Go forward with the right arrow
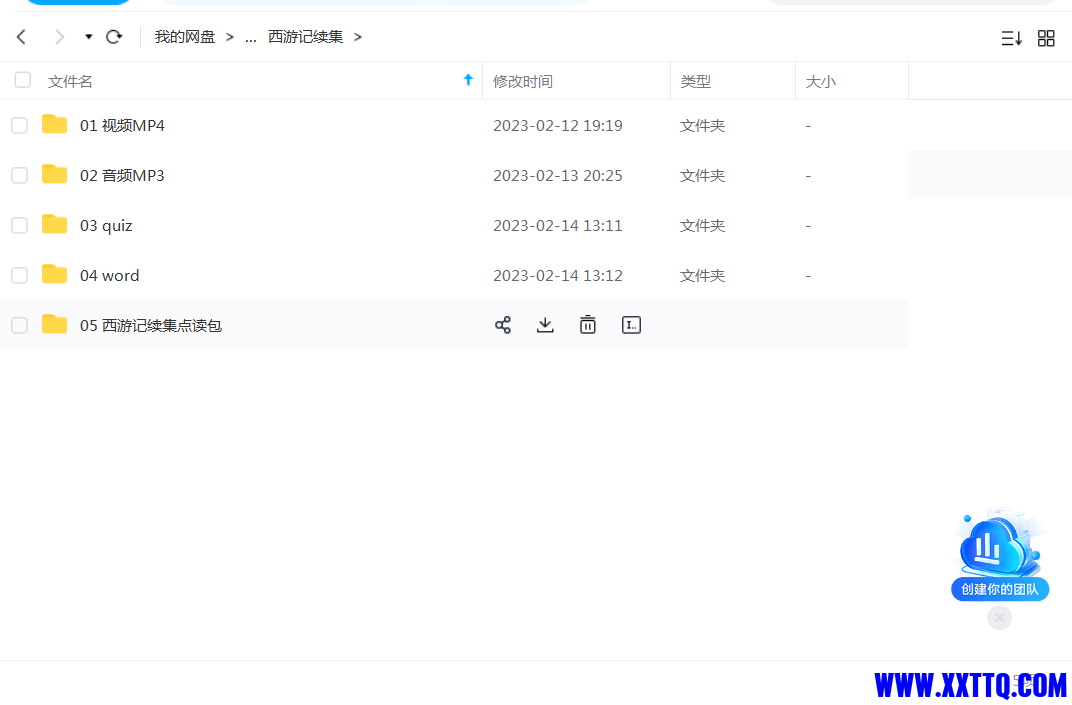 (59, 37)
